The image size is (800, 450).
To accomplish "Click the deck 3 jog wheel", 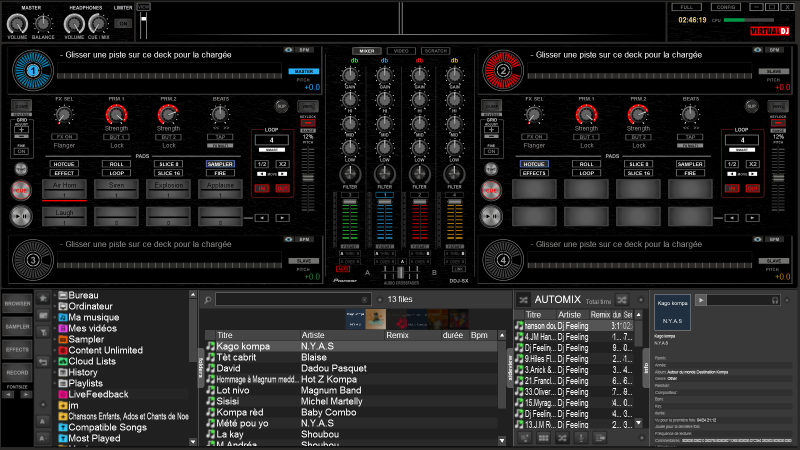I will coord(32,260).
